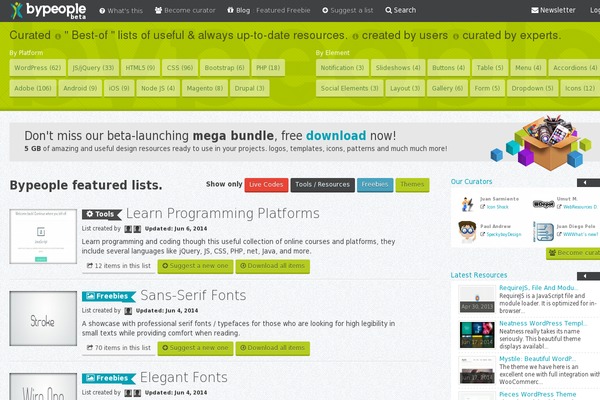Click the mega bundle box illustration
The image size is (600, 400).
(541, 142)
